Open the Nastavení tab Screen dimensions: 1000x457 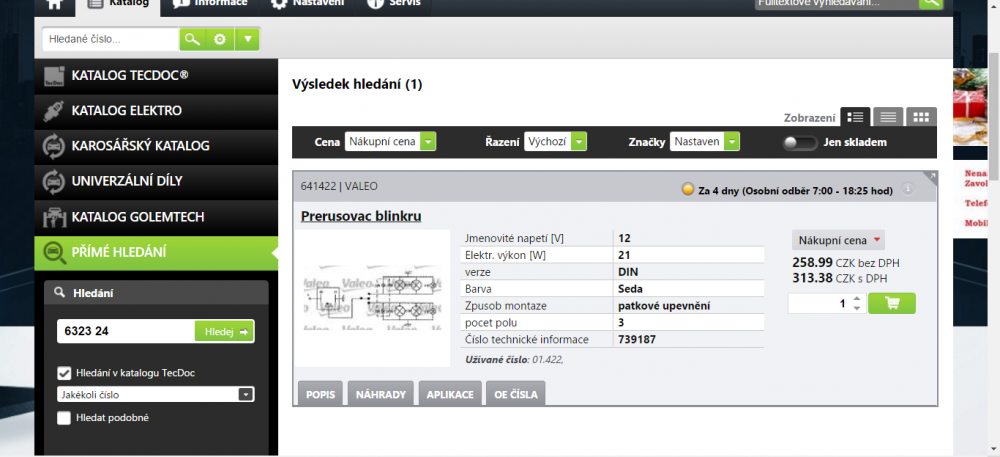(307, 5)
